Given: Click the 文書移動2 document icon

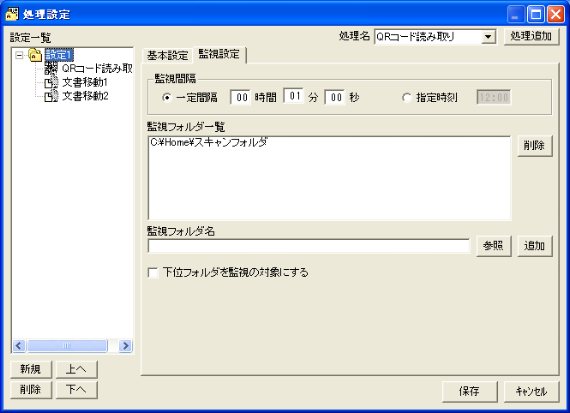Looking at the screenshot, I should pyautogui.click(x=51, y=96).
